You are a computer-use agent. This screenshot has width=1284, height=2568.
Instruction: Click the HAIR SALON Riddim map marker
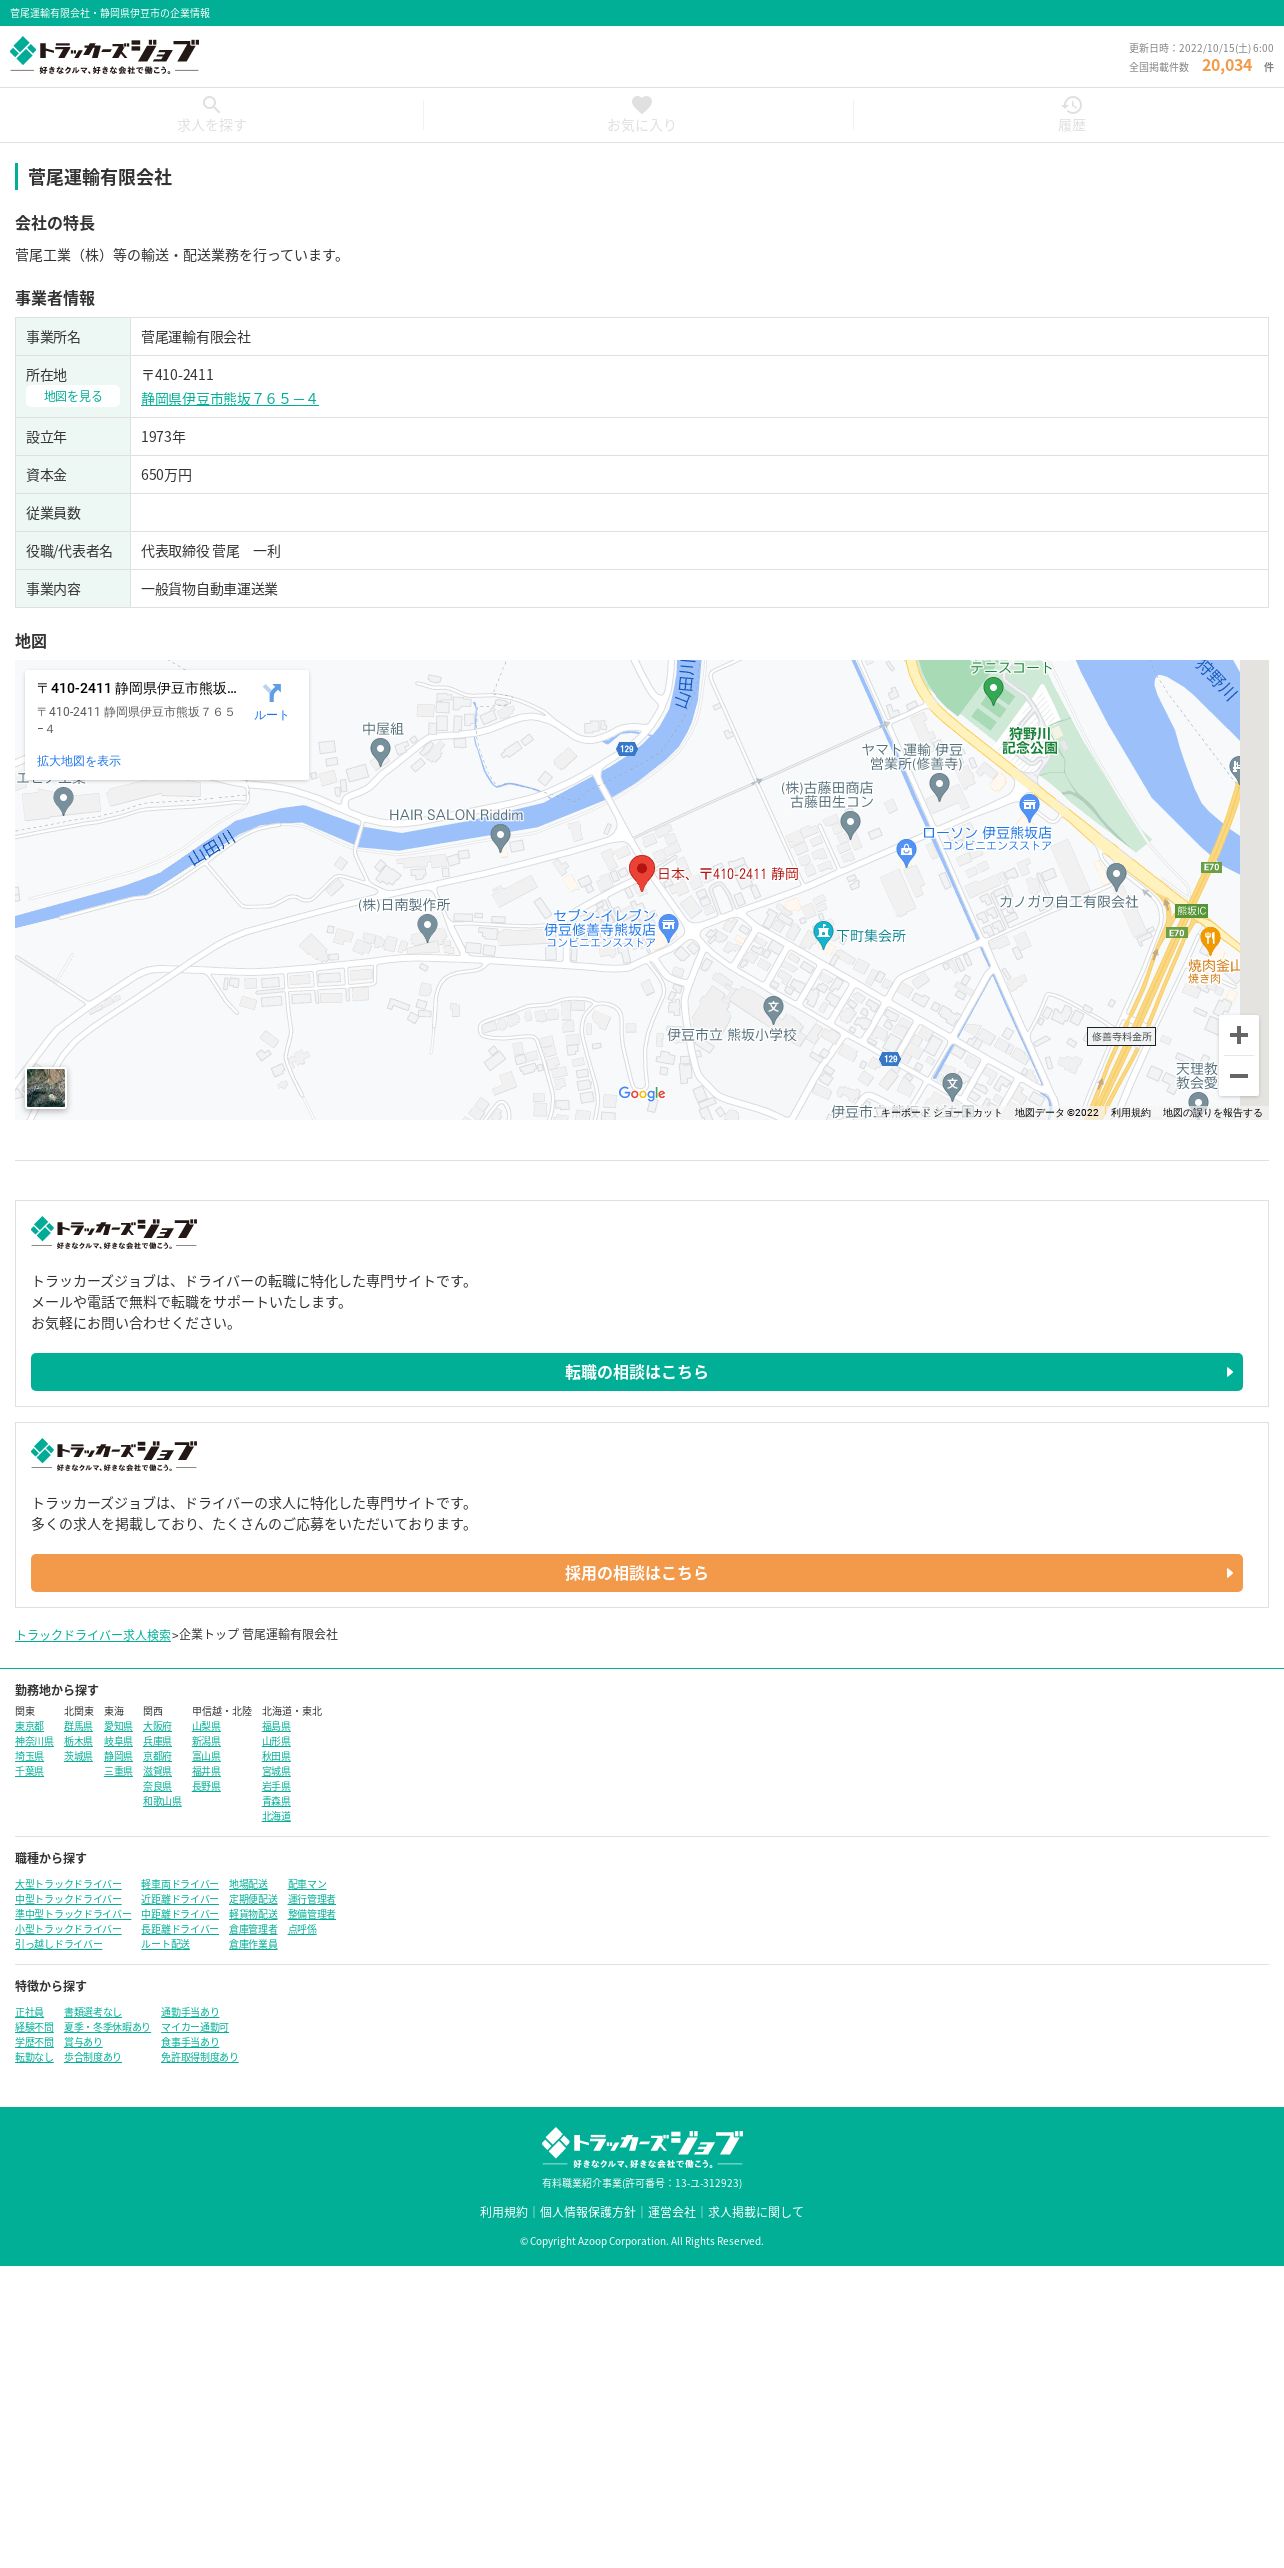tap(501, 838)
